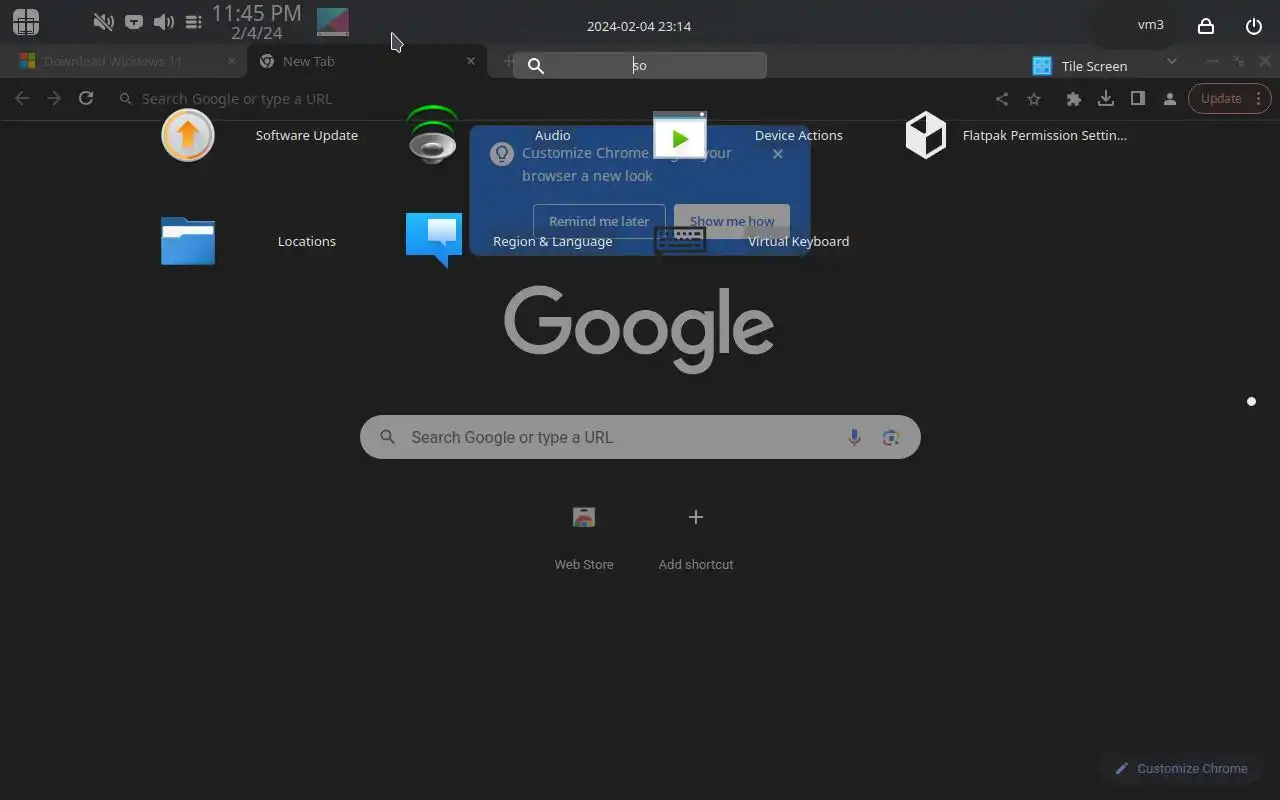Toggle the Chrome side panel icon
This screenshot has width=1280, height=800.
click(x=1138, y=98)
